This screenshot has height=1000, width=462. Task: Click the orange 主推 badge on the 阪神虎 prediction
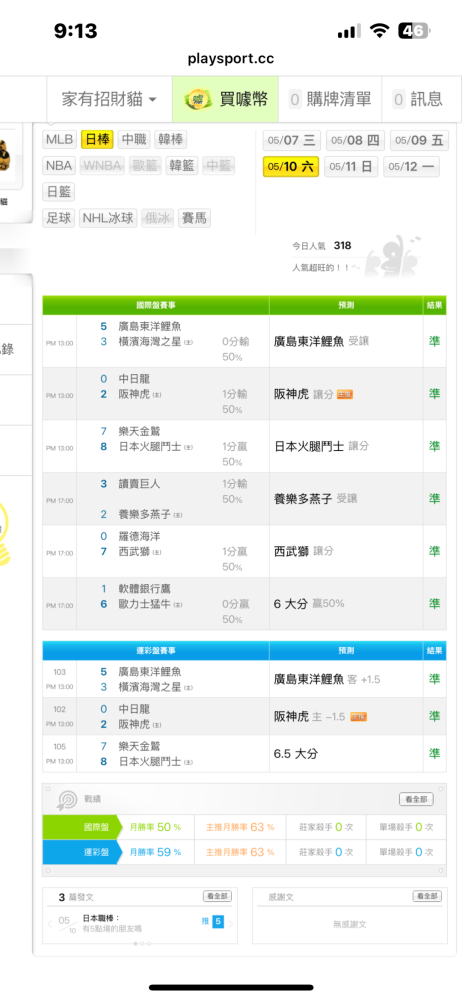pyautogui.click(x=345, y=394)
